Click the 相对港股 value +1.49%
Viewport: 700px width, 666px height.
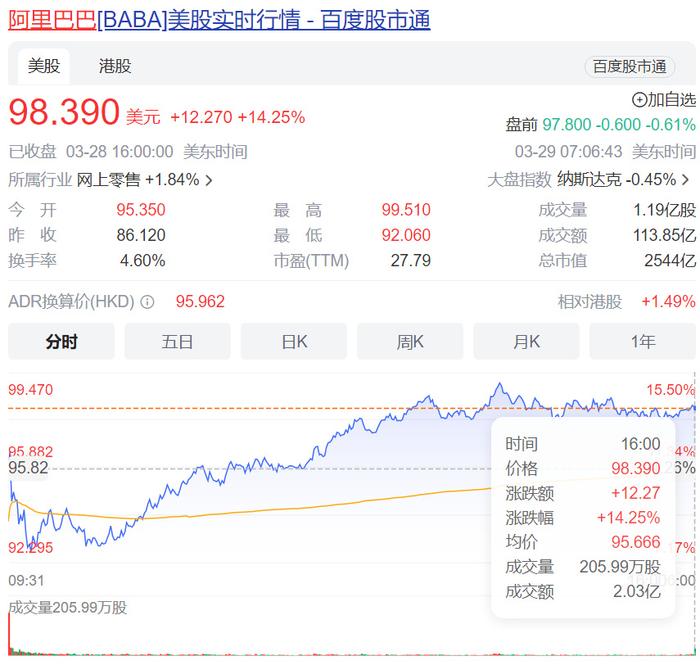[668, 302]
